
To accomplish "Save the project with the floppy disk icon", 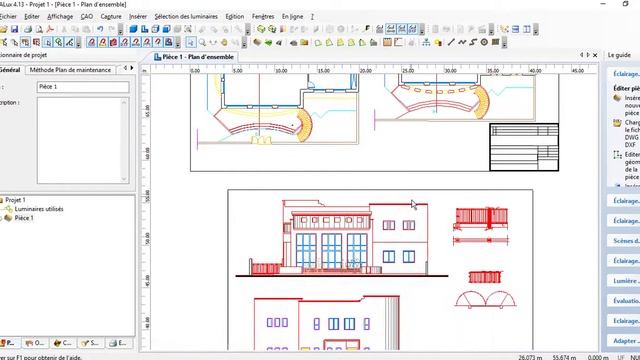I will [14, 29].
